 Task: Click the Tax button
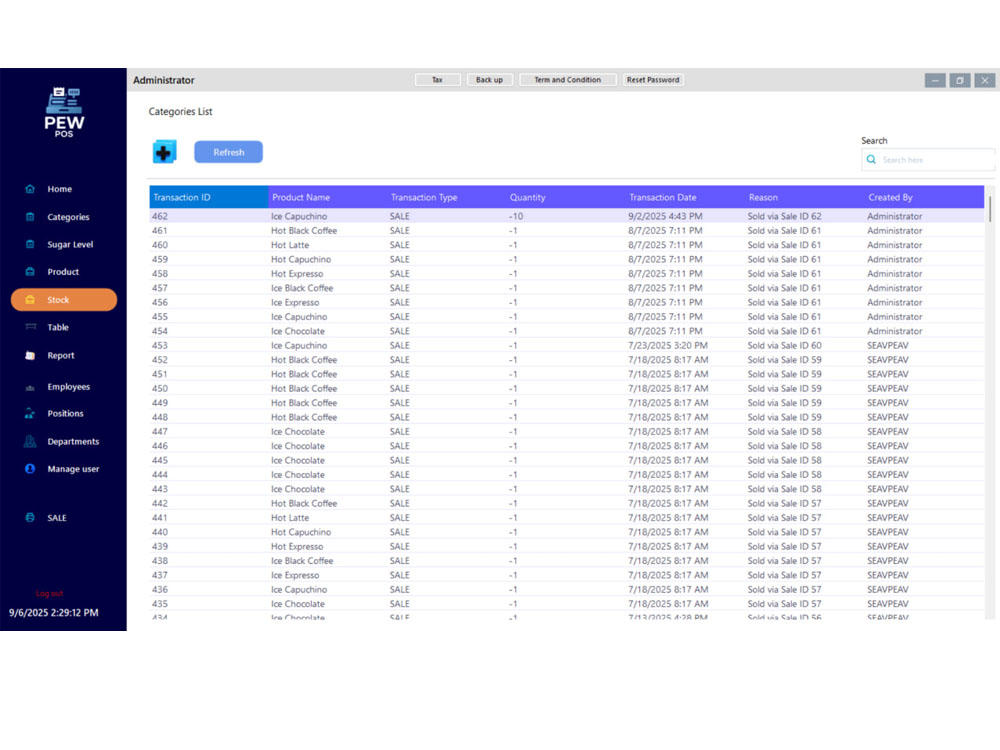click(x=438, y=80)
